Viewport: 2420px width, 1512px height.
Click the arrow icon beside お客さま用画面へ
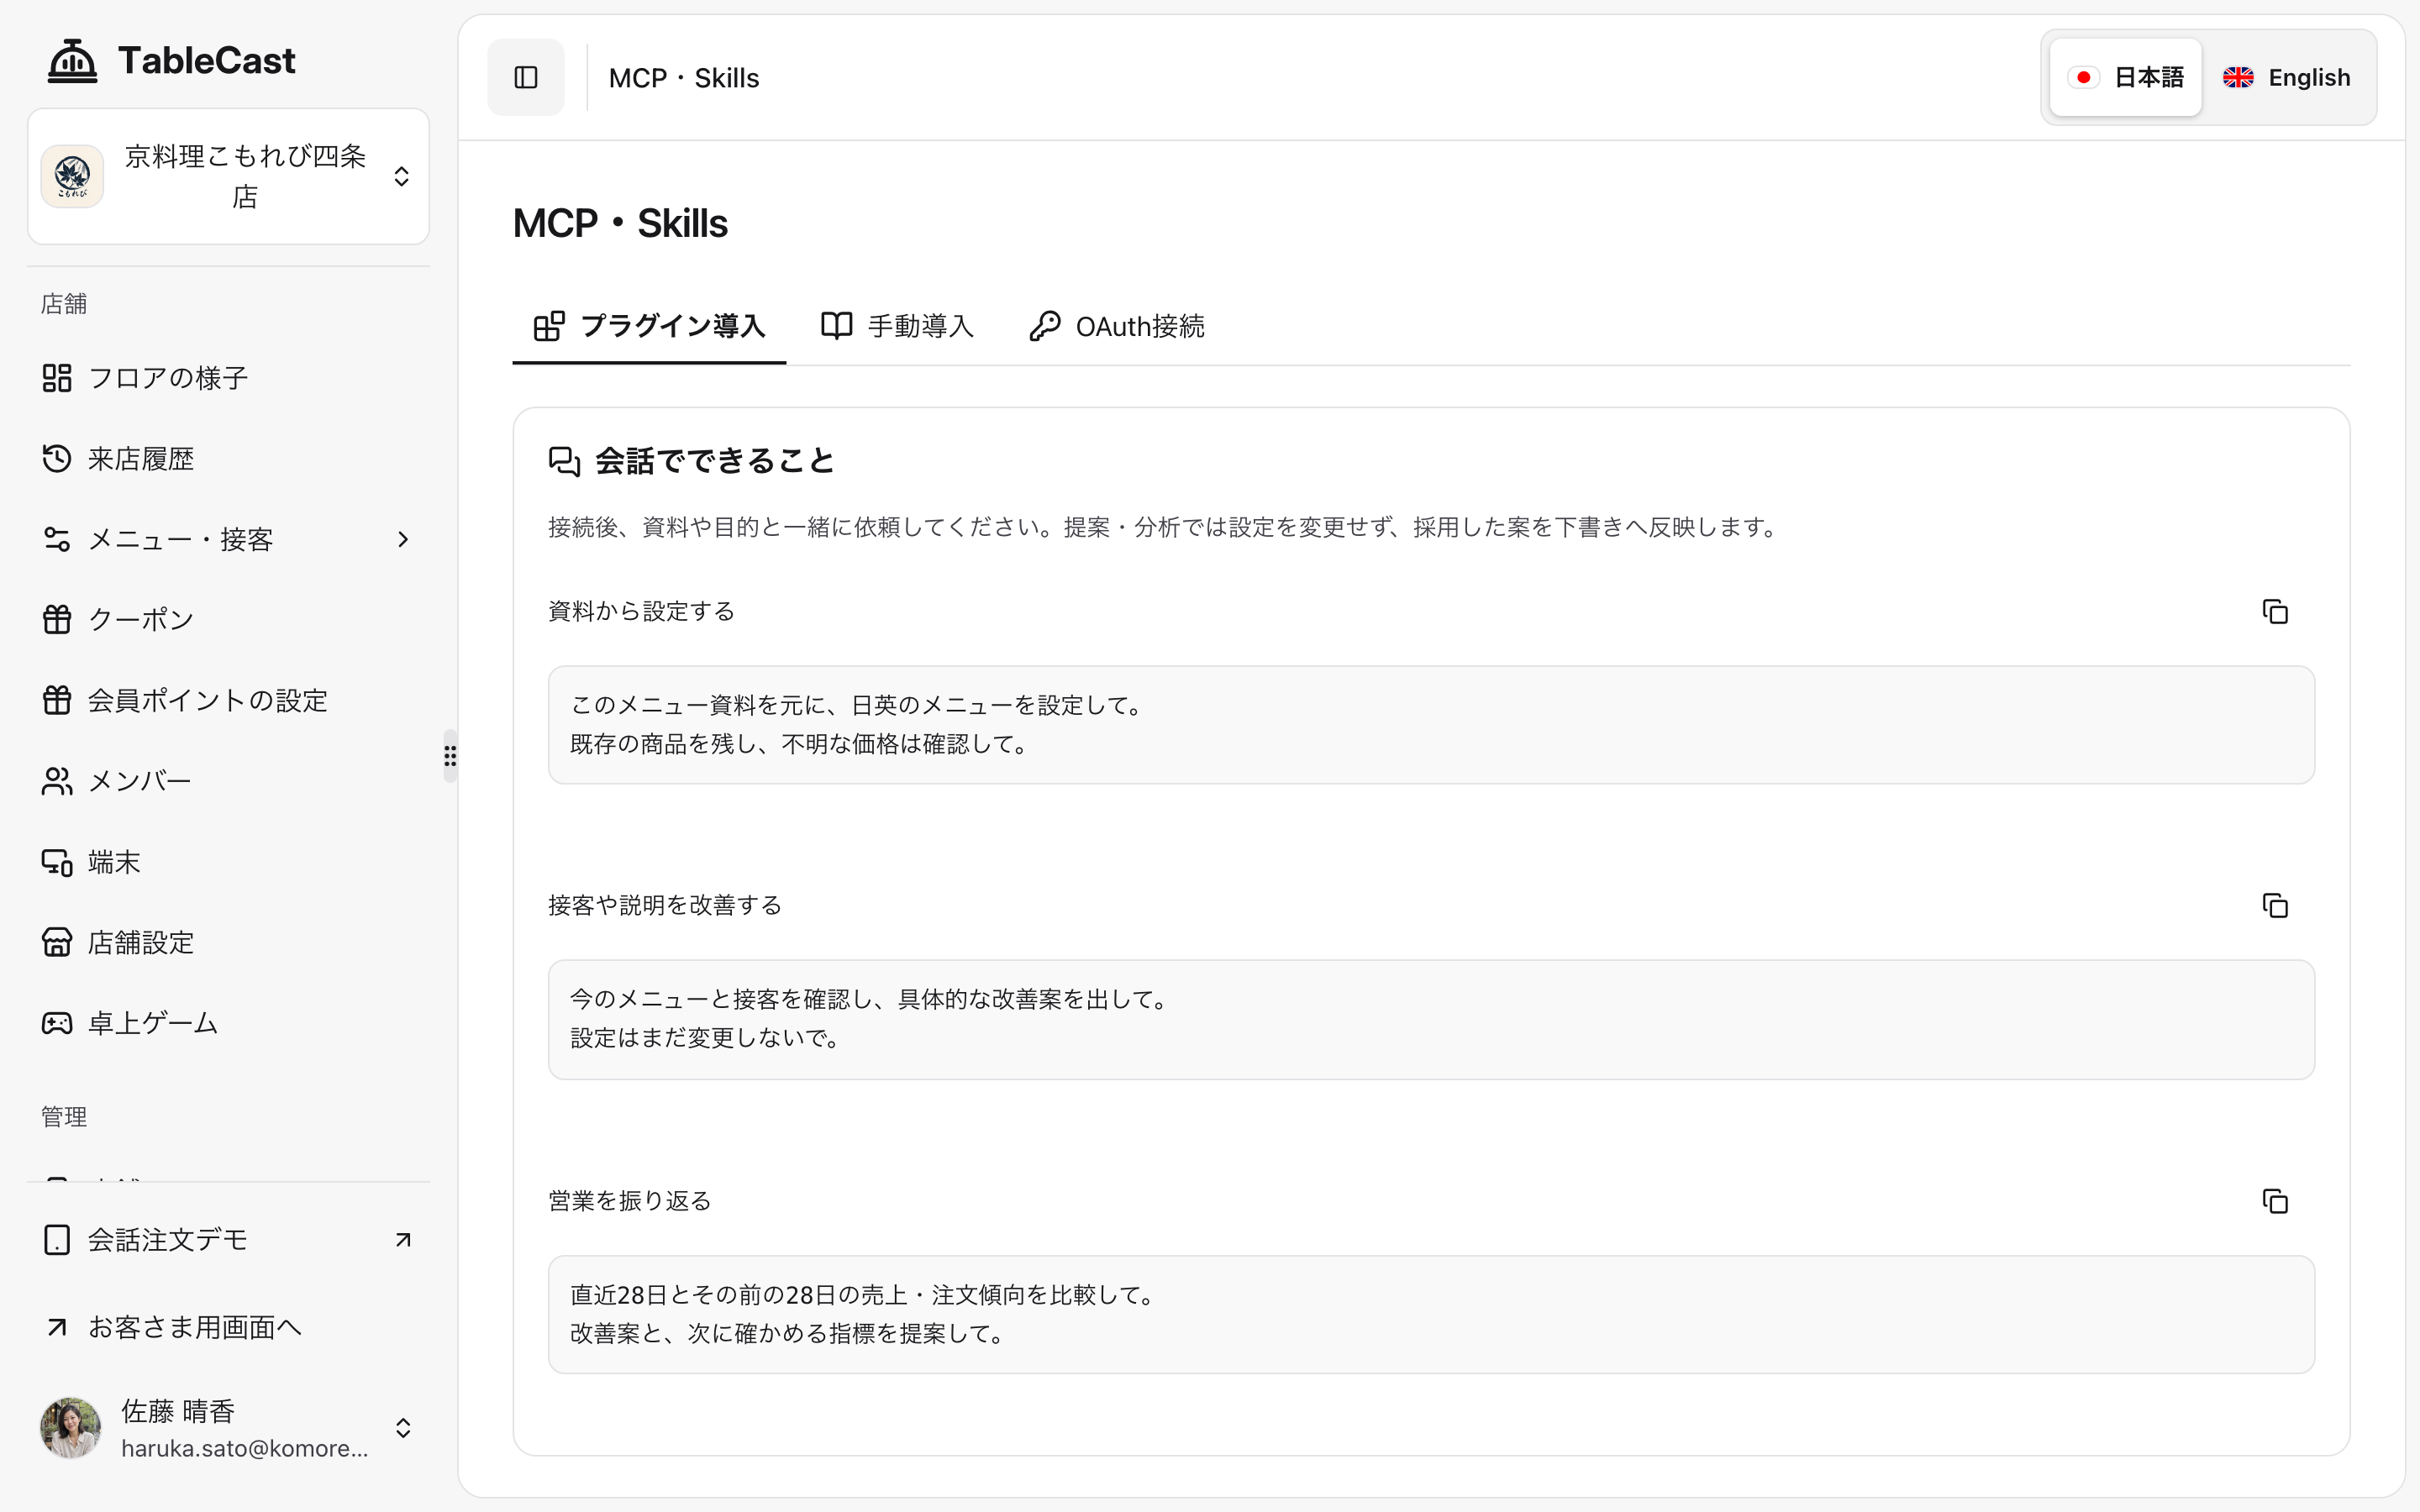point(57,1327)
